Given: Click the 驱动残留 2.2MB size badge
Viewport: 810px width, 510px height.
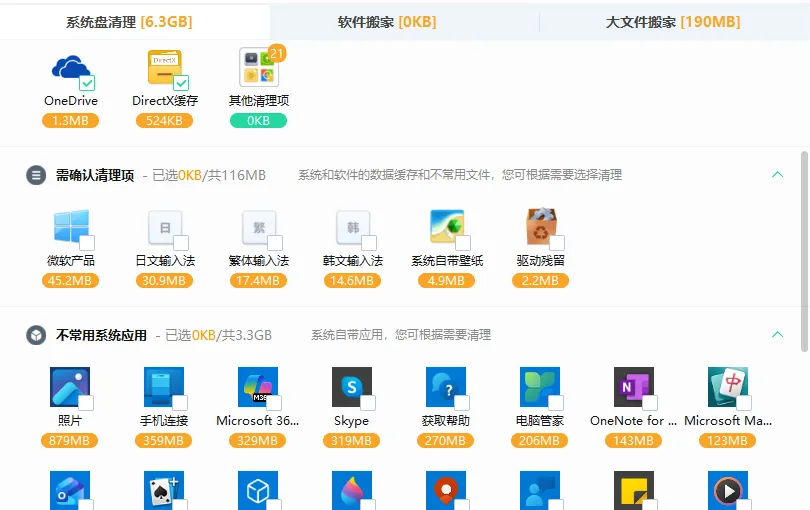Looking at the screenshot, I should [x=540, y=281].
